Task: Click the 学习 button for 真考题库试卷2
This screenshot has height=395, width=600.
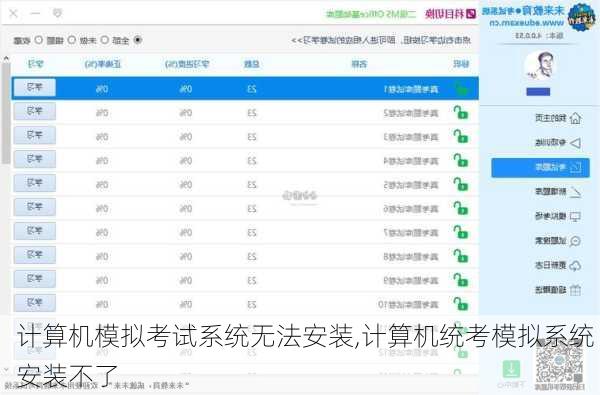Action: [x=35, y=111]
